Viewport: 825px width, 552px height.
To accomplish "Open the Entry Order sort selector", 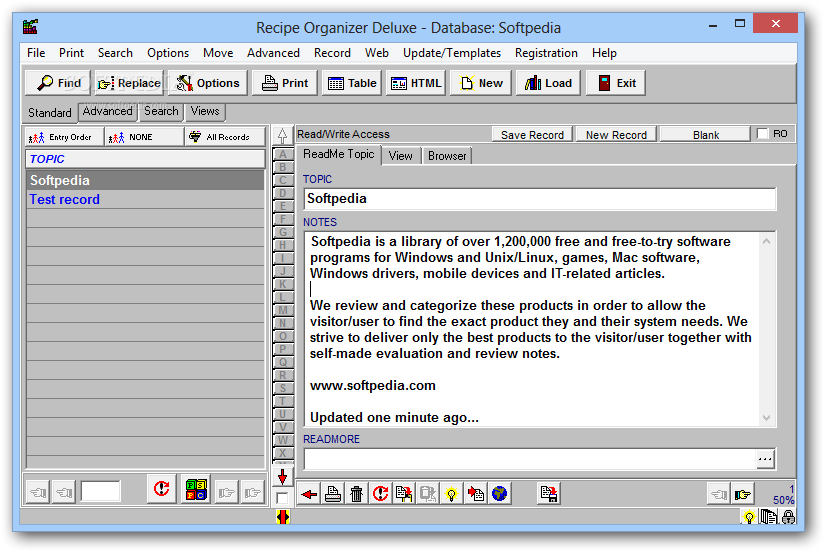I will [64, 137].
